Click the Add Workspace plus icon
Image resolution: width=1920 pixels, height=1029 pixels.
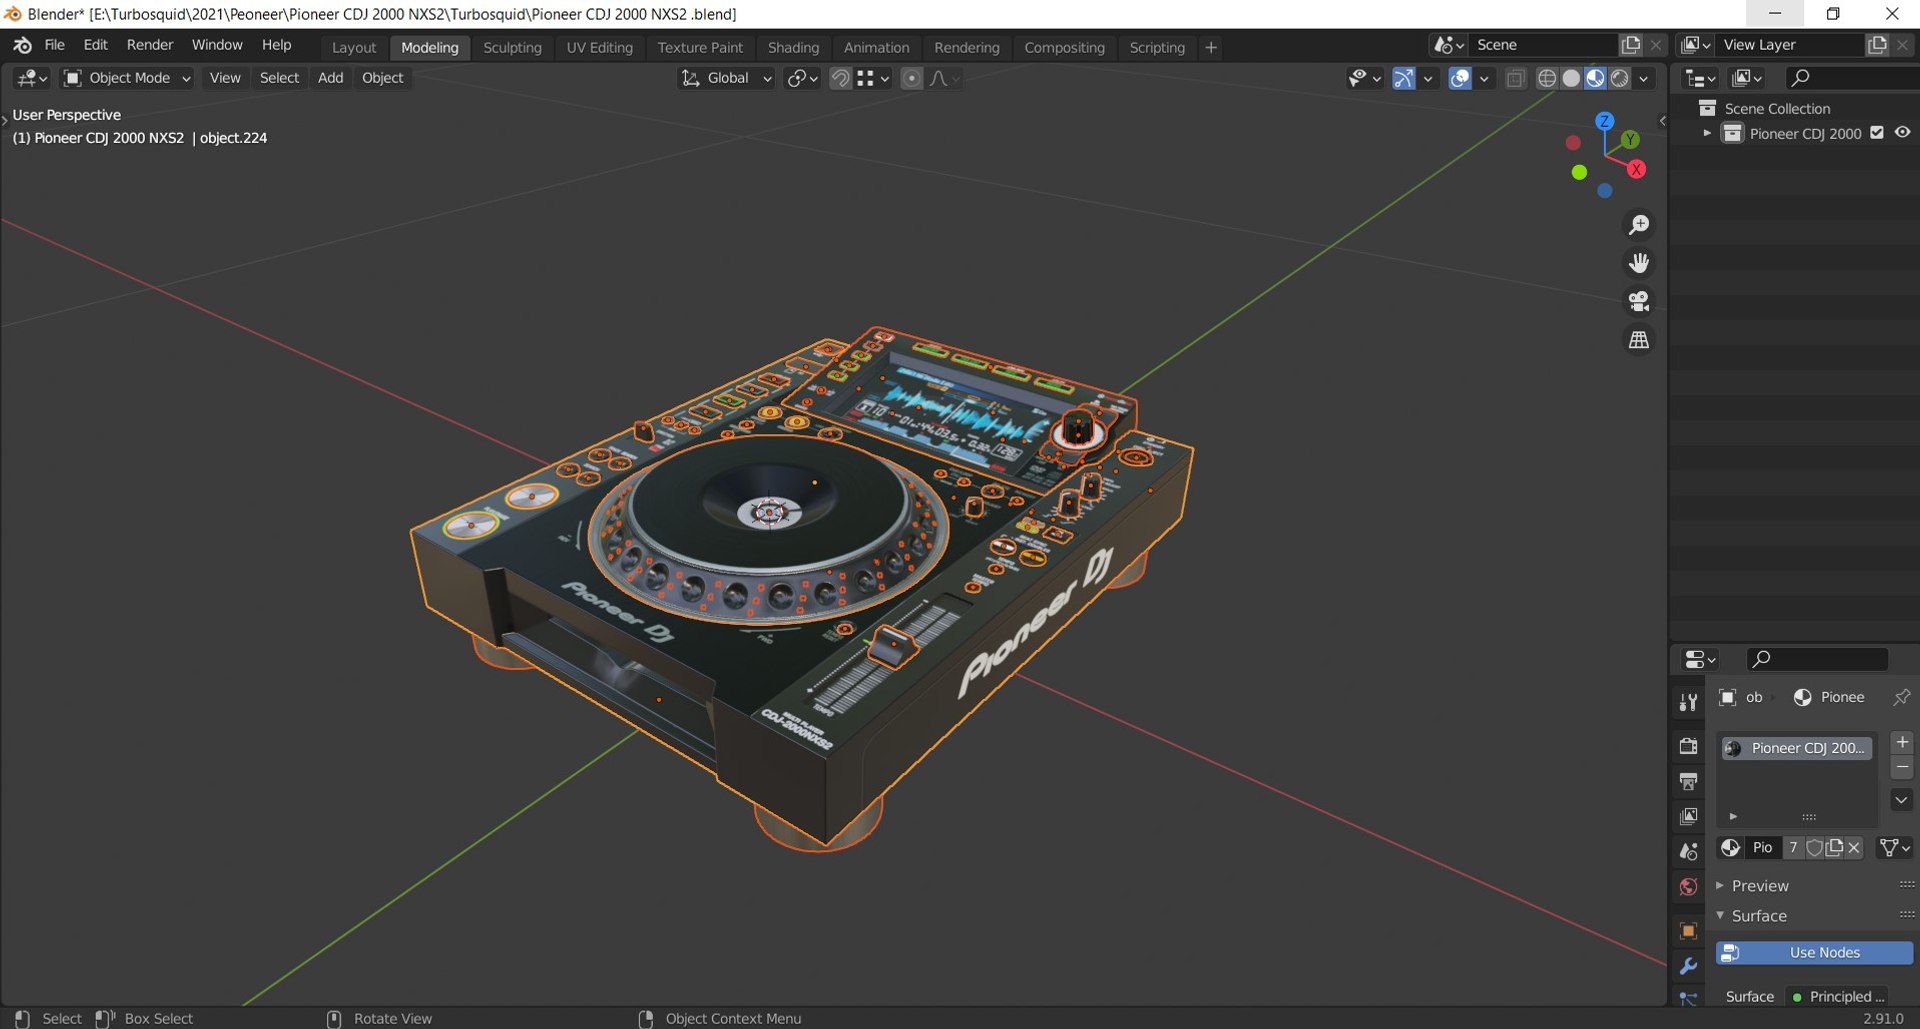click(x=1210, y=47)
